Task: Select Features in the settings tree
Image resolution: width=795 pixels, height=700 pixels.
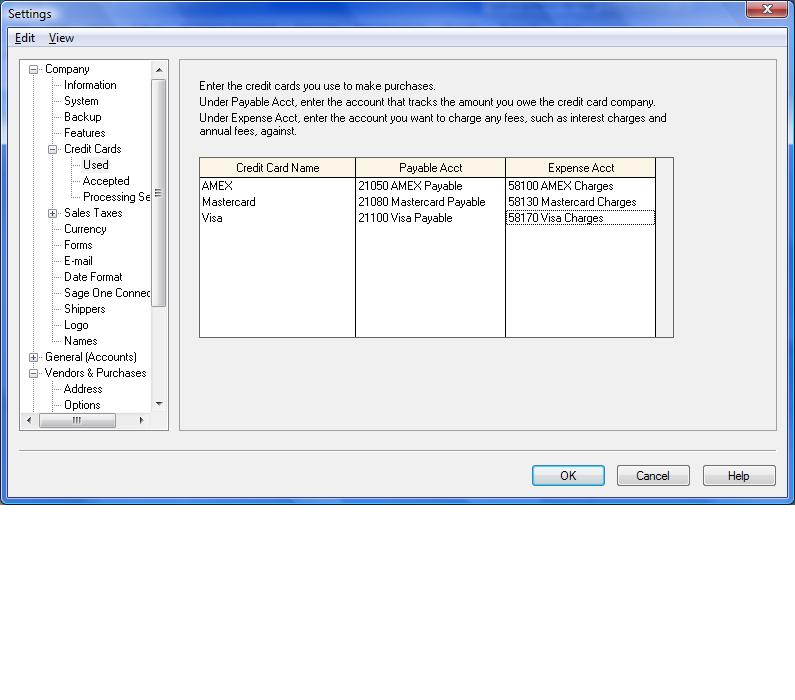Action: point(85,133)
